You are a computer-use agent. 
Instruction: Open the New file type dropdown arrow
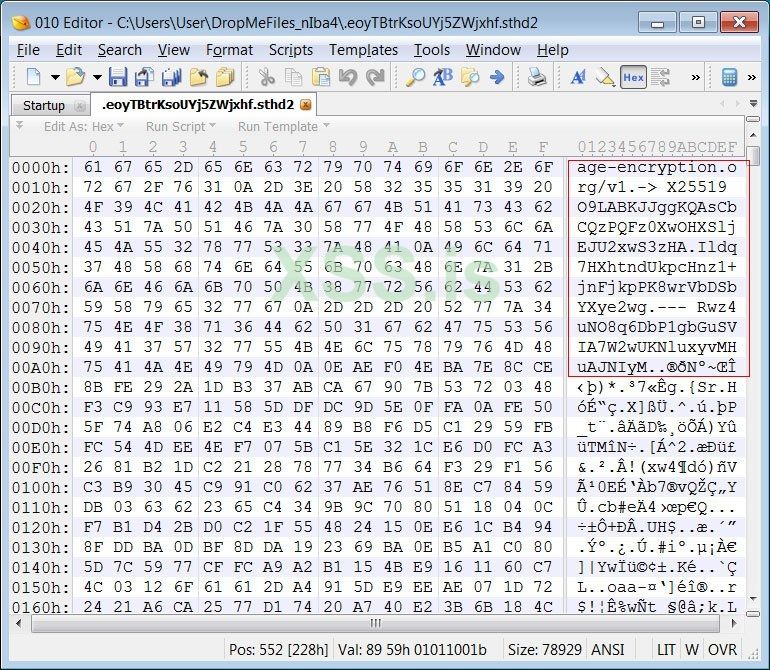55,77
